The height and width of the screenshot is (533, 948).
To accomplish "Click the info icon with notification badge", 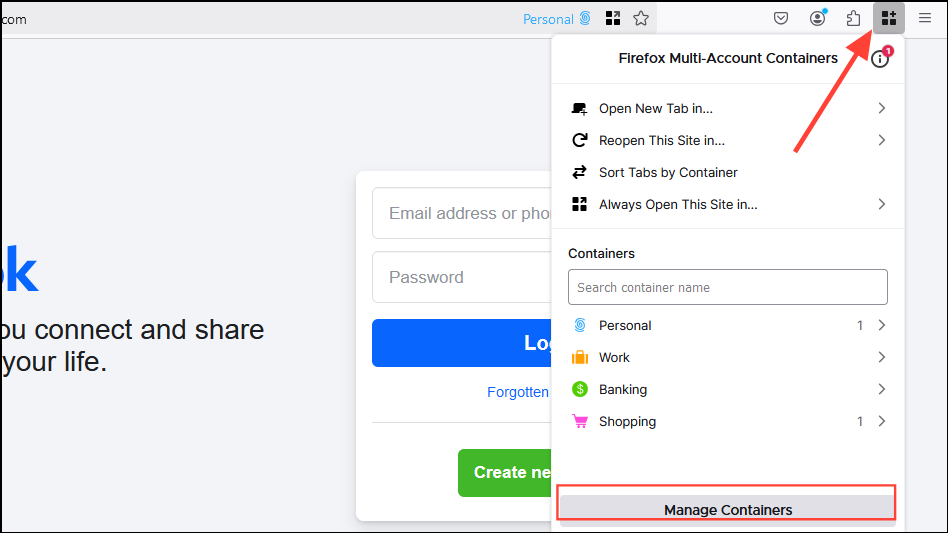I will pyautogui.click(x=880, y=58).
